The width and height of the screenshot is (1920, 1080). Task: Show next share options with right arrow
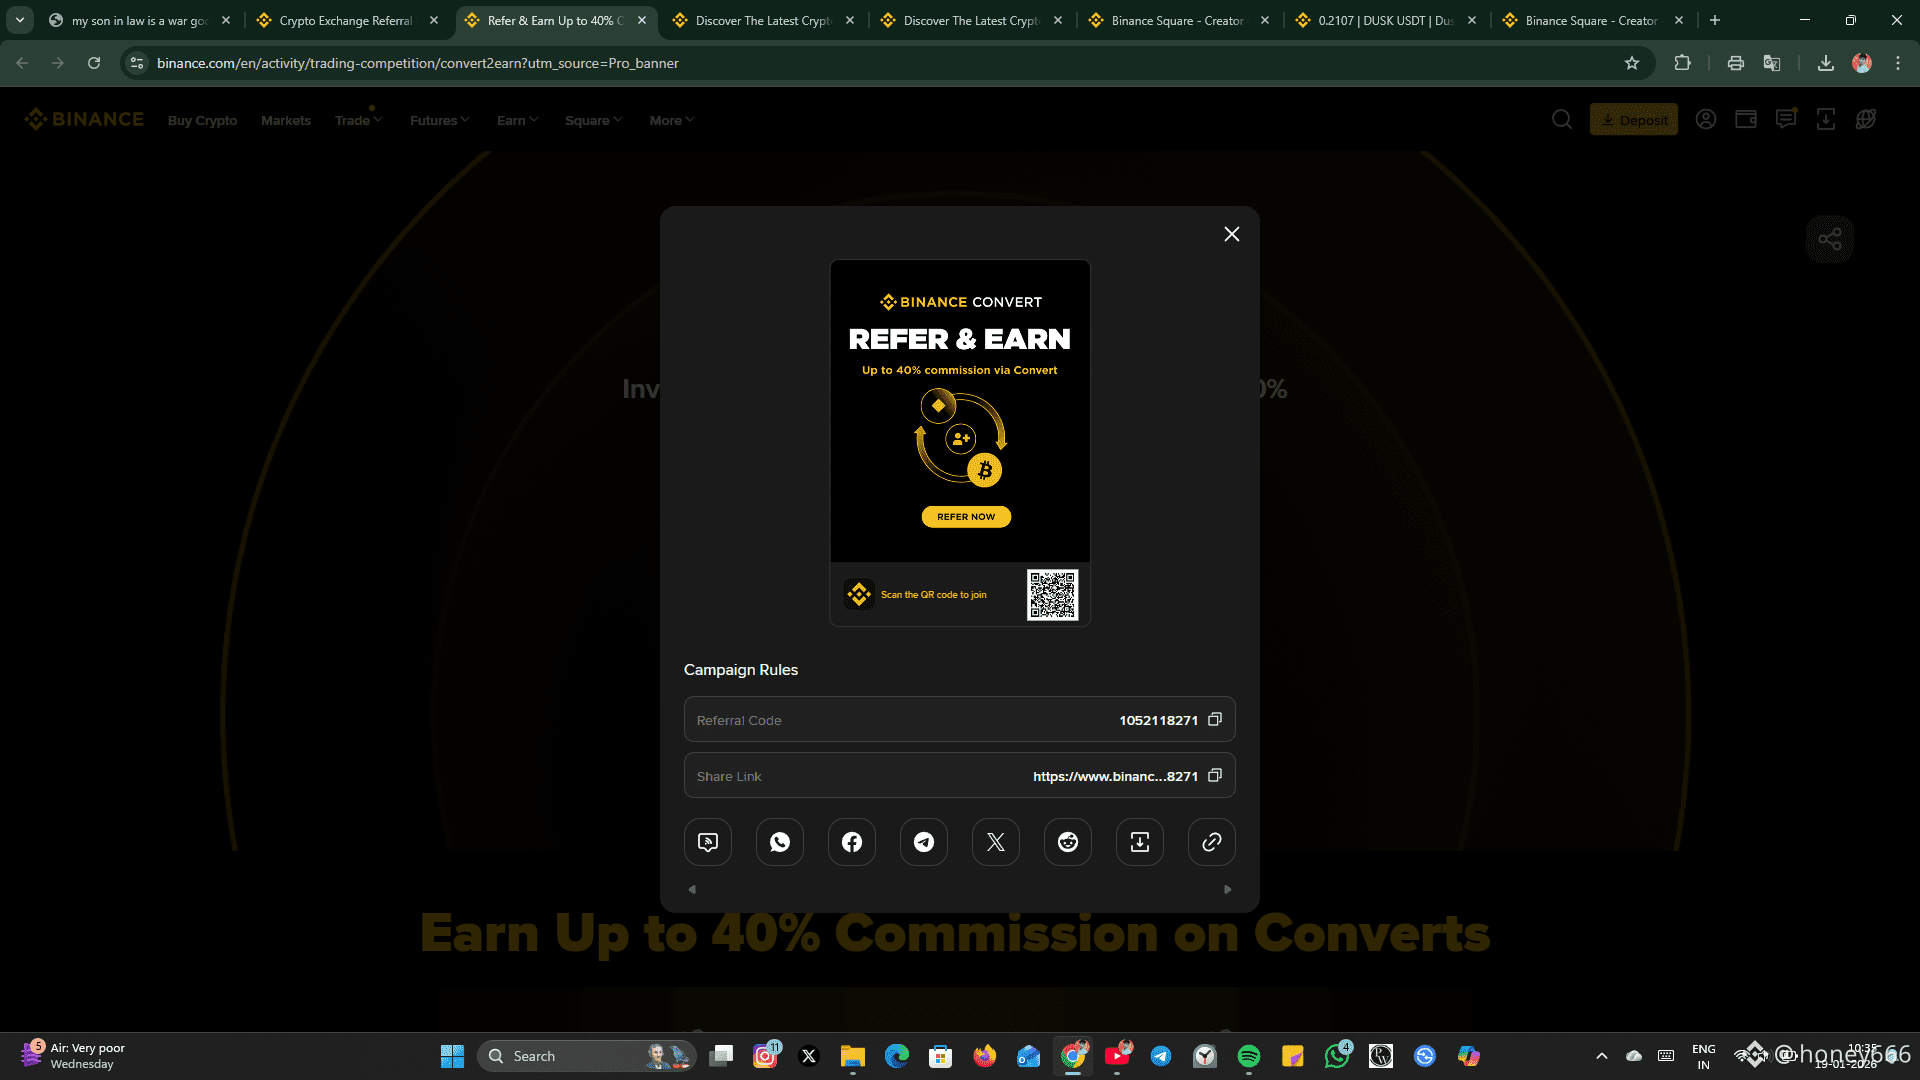coord(1228,889)
